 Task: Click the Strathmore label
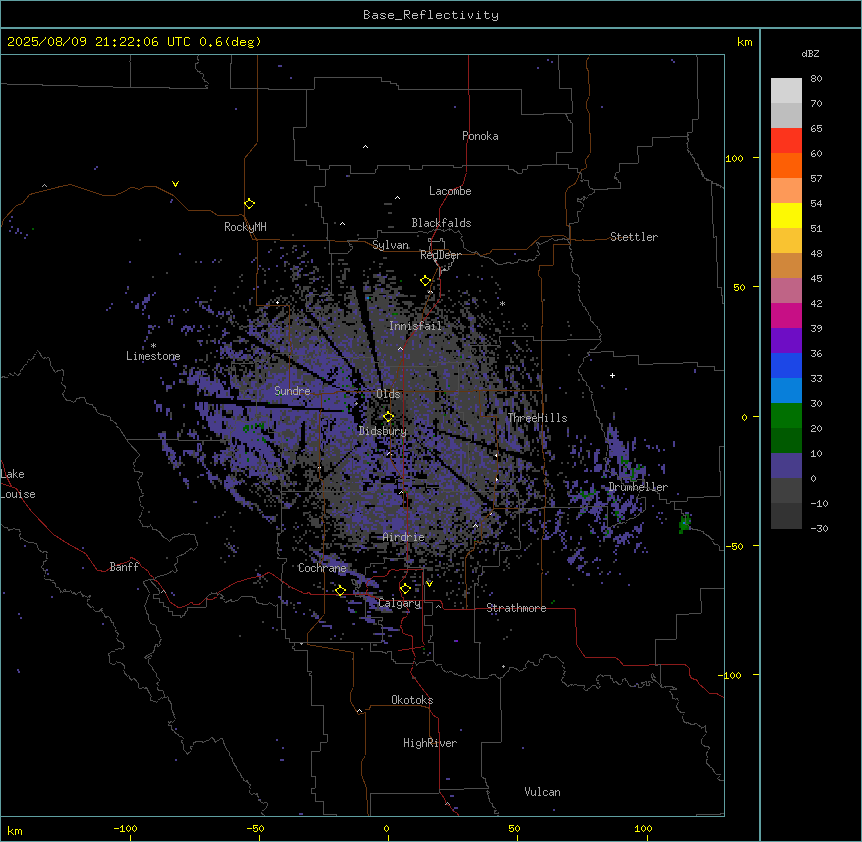516,608
